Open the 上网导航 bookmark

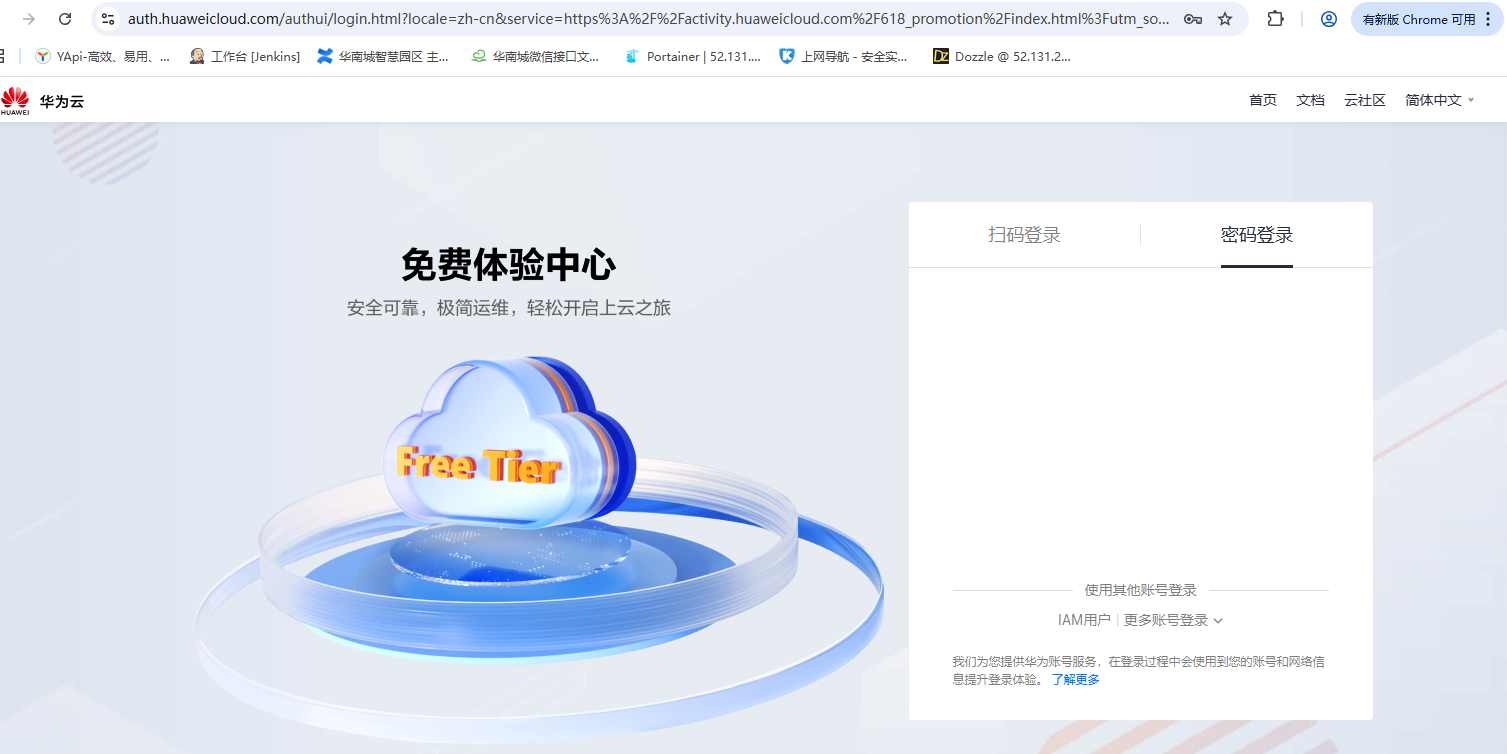click(x=843, y=57)
